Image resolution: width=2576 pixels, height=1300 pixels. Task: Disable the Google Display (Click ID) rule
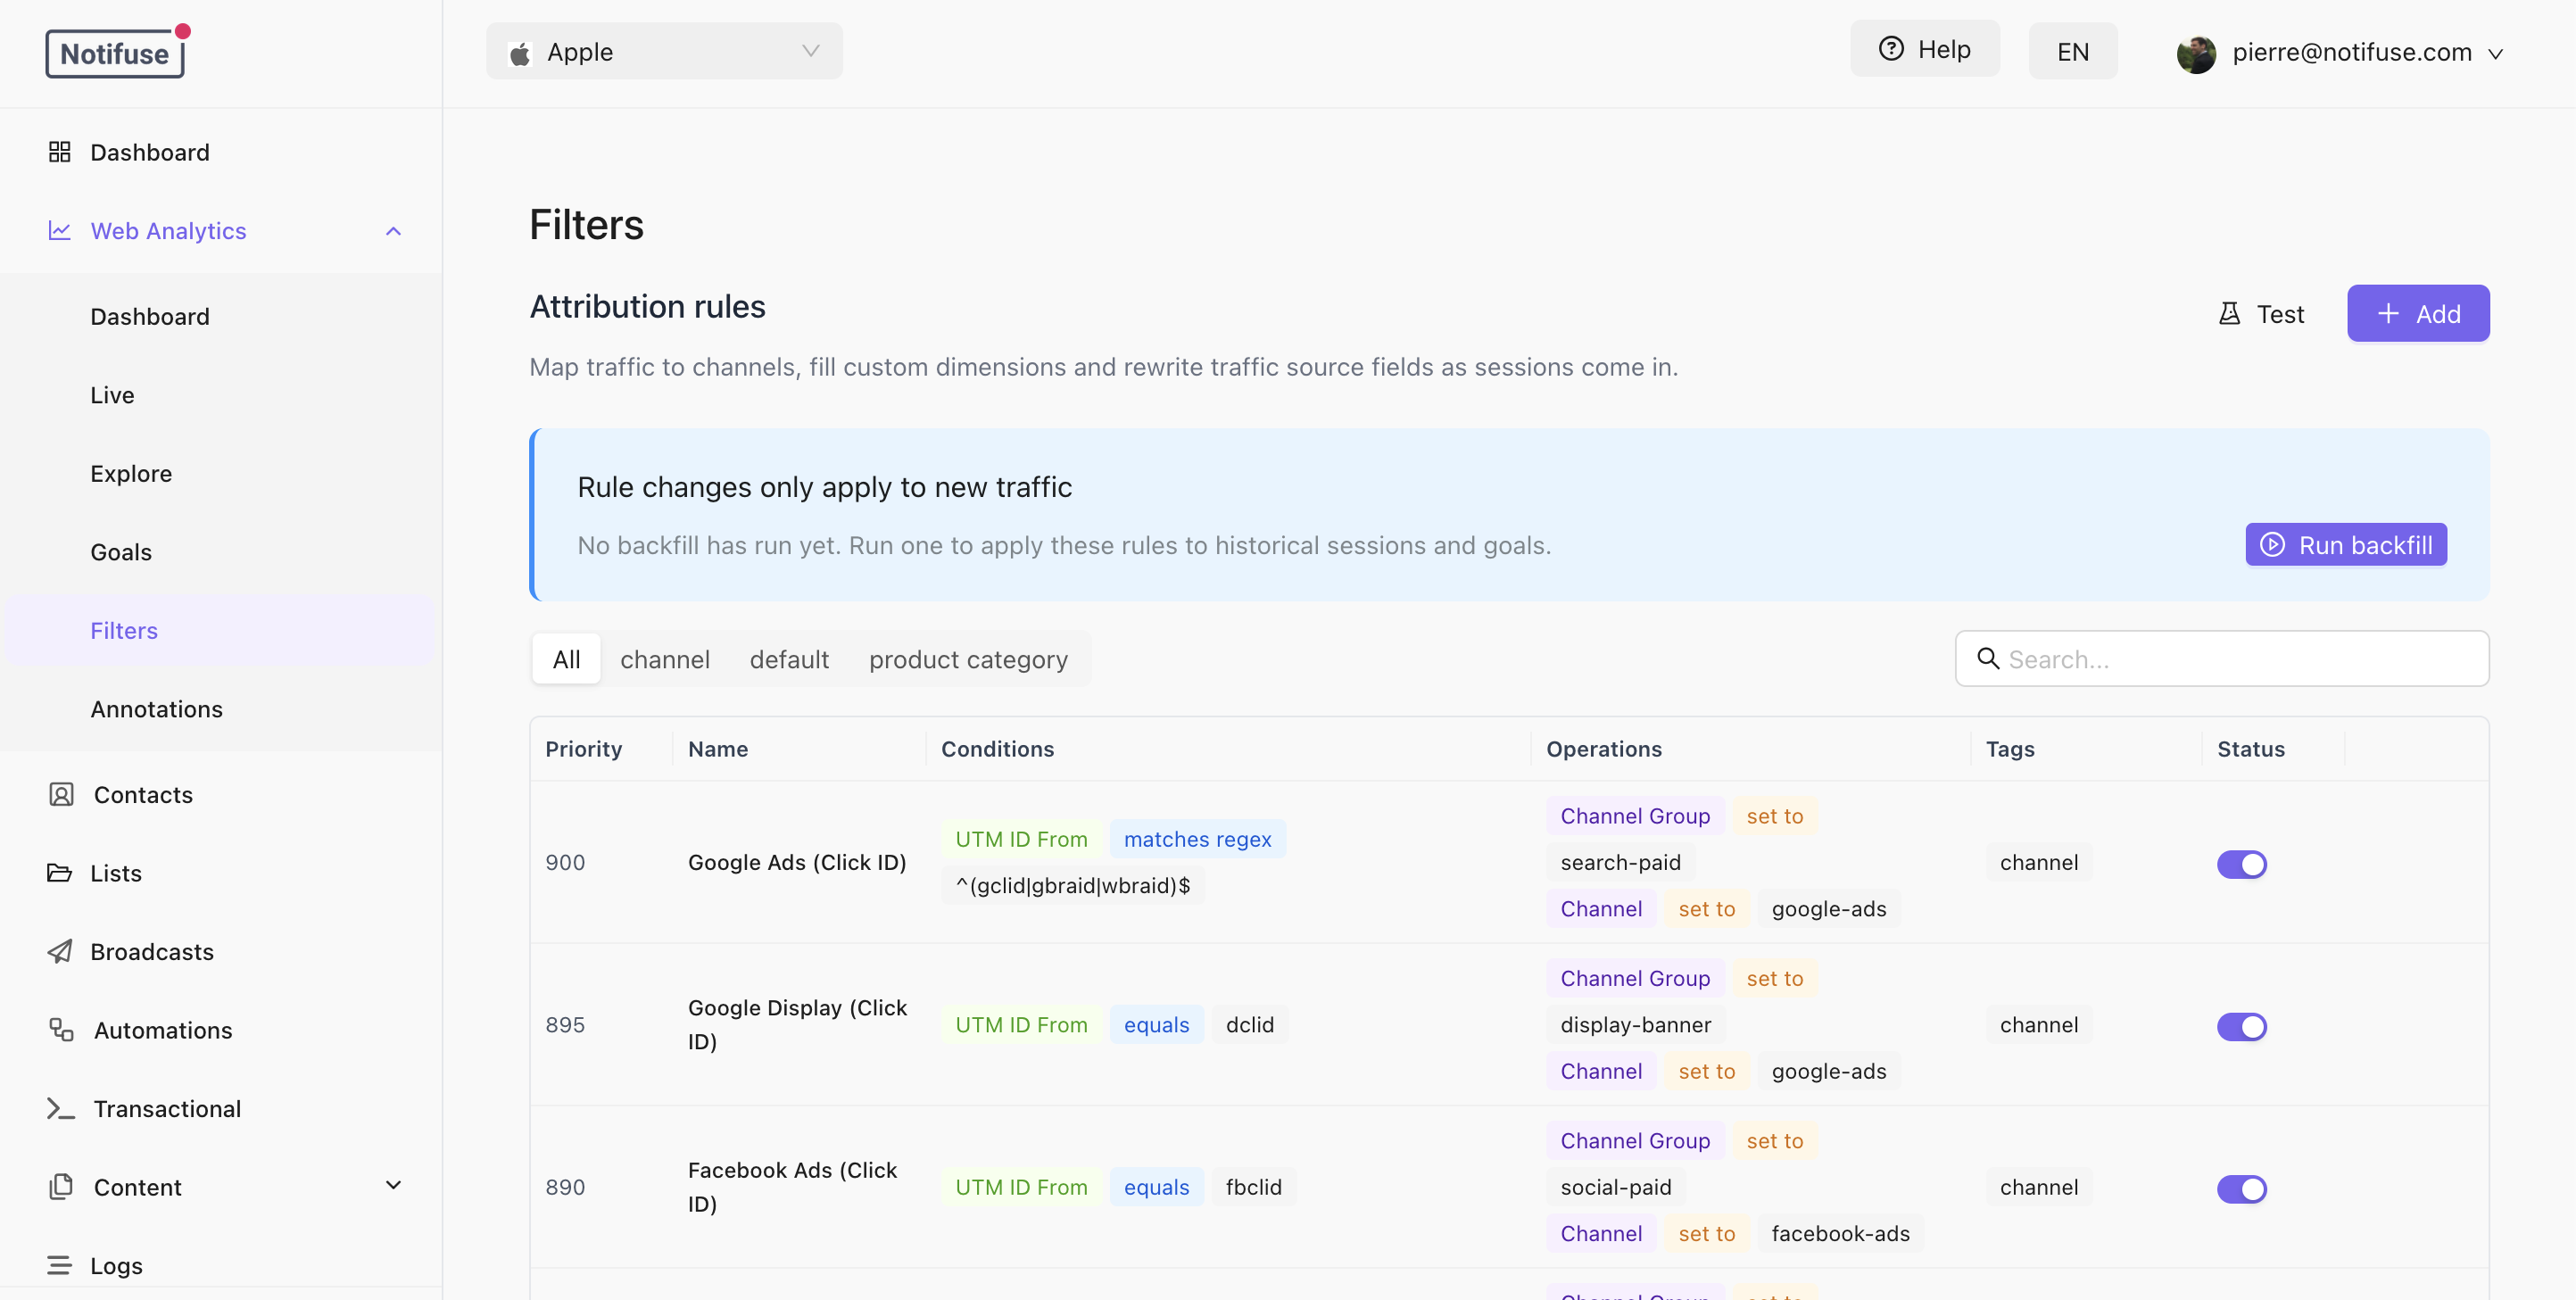[x=2241, y=1027]
